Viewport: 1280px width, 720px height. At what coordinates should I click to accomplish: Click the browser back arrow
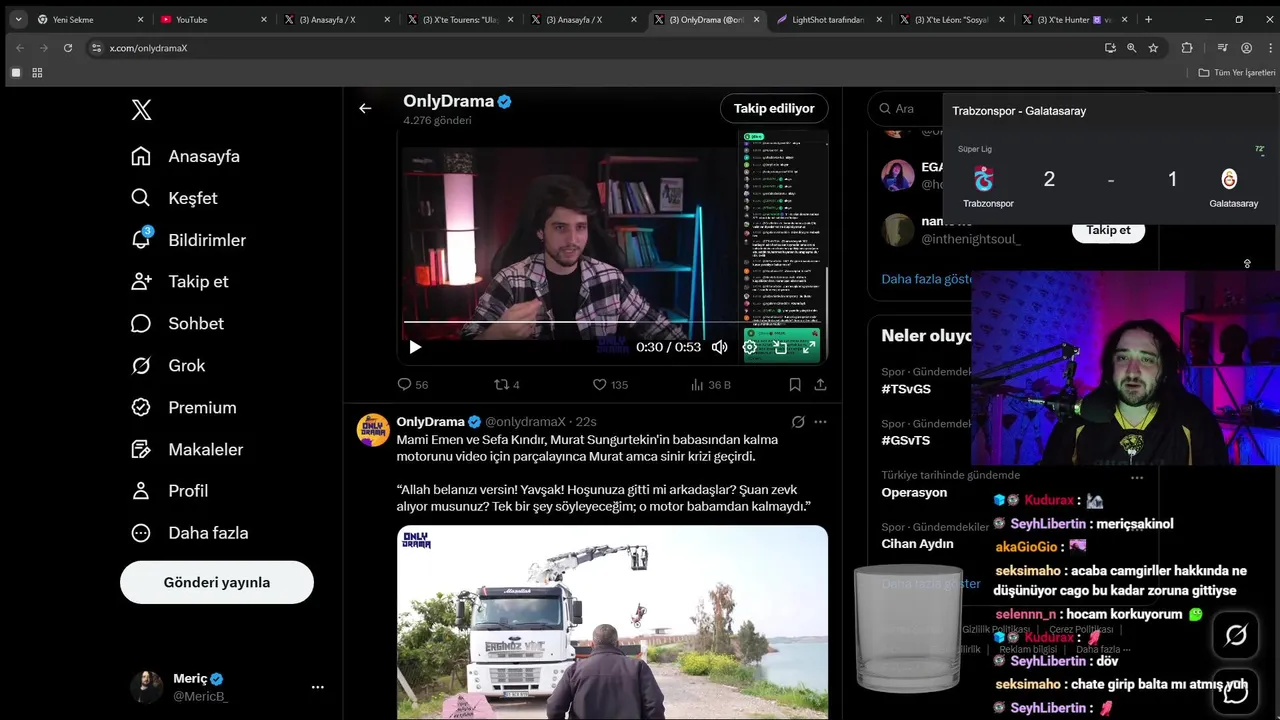click(x=18, y=48)
